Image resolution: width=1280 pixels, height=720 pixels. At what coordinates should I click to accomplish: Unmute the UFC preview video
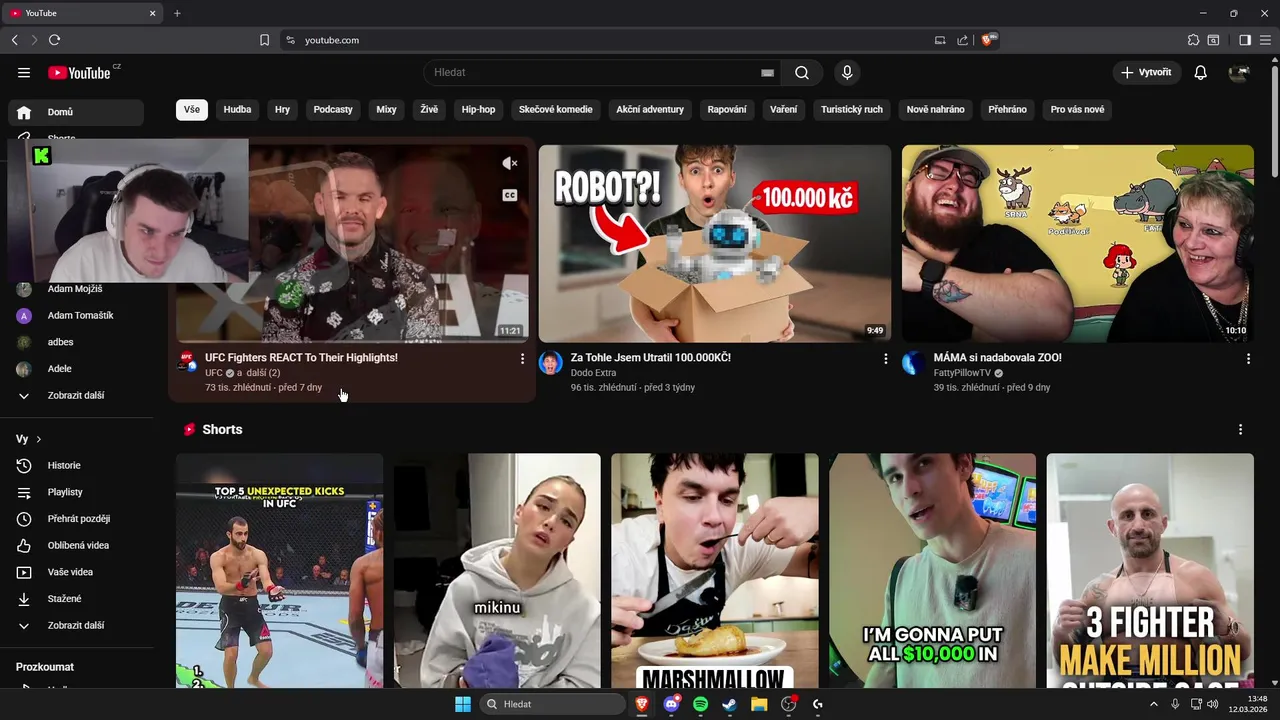pos(510,163)
